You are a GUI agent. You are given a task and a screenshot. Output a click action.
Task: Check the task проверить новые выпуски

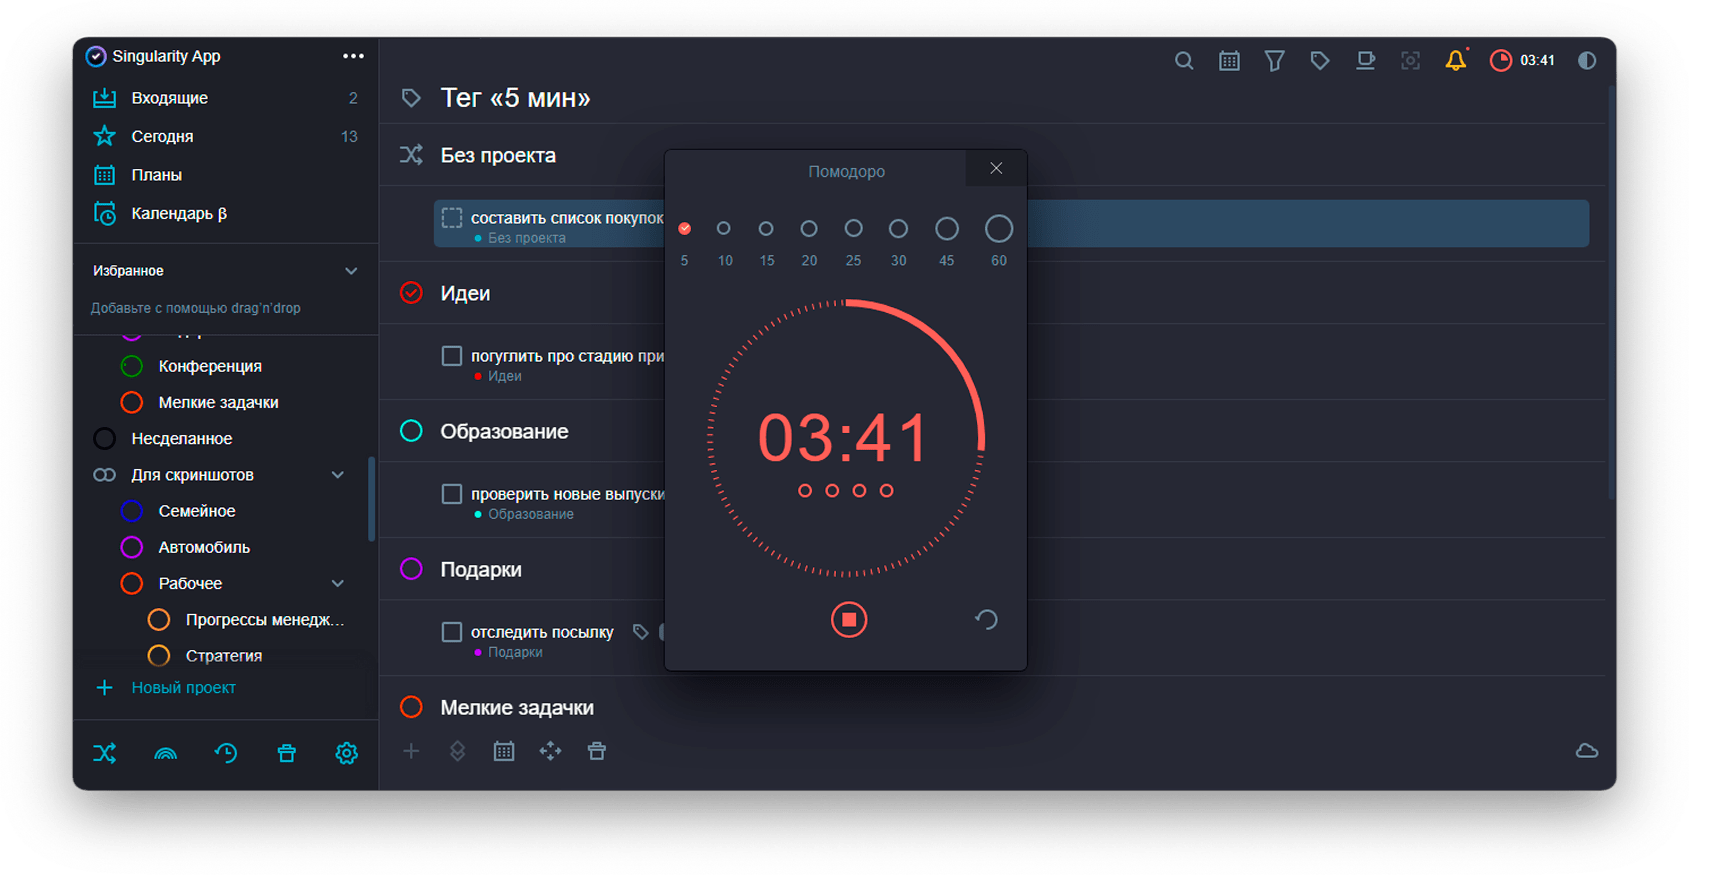(452, 494)
